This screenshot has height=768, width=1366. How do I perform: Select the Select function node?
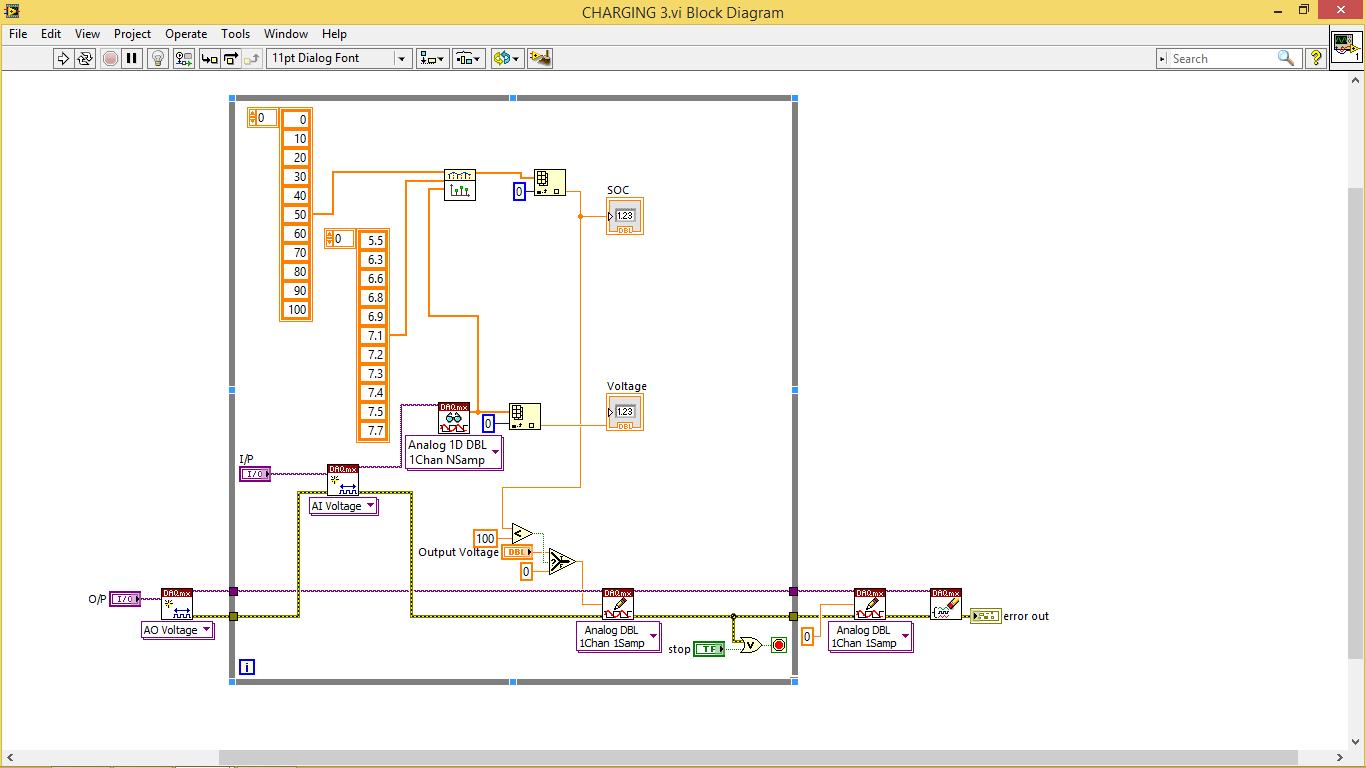click(x=562, y=562)
